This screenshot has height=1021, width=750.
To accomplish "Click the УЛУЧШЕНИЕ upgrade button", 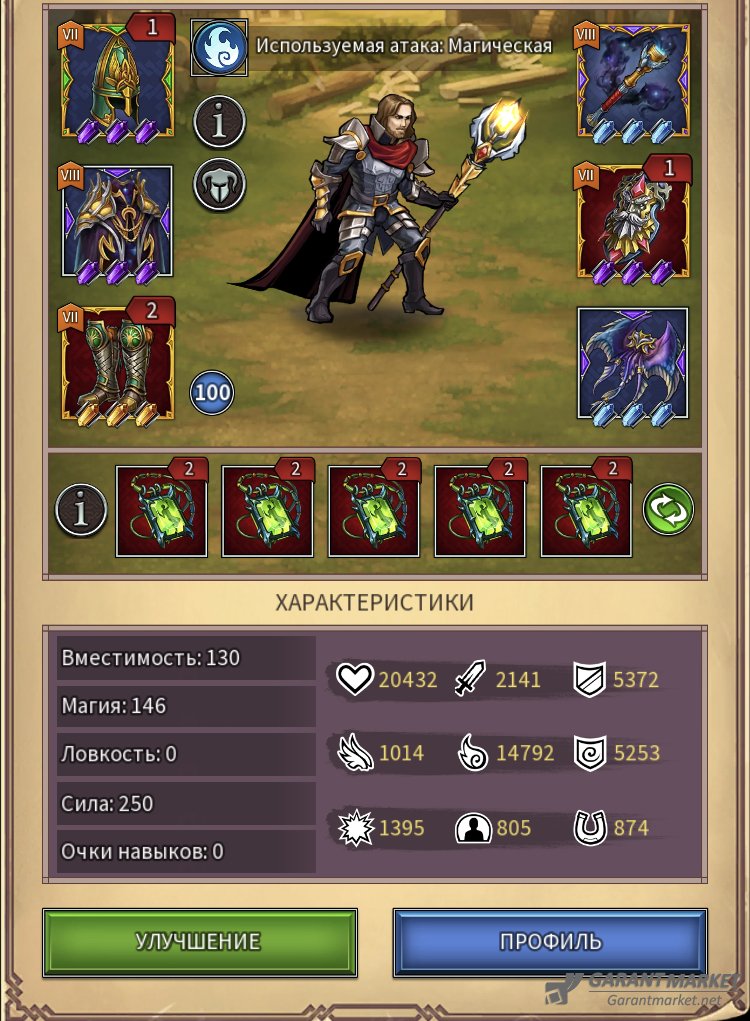I will tap(200, 942).
